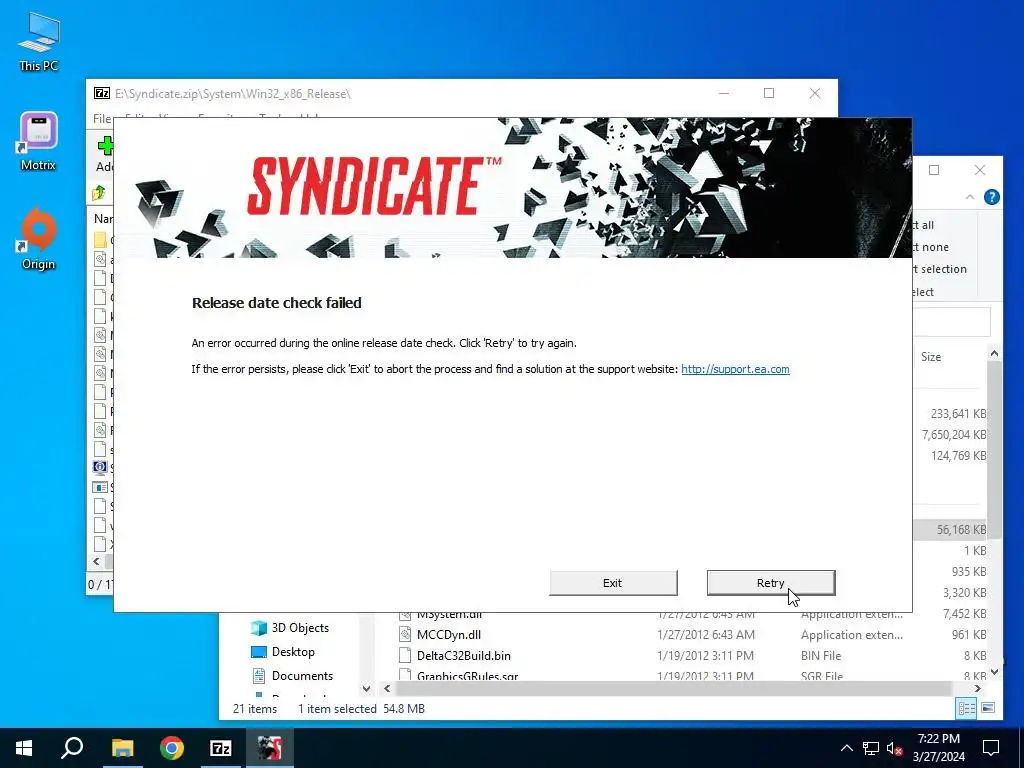Image resolution: width=1024 pixels, height=768 pixels.
Task: Launch Google Chrome from the taskbar
Action: (x=172, y=748)
